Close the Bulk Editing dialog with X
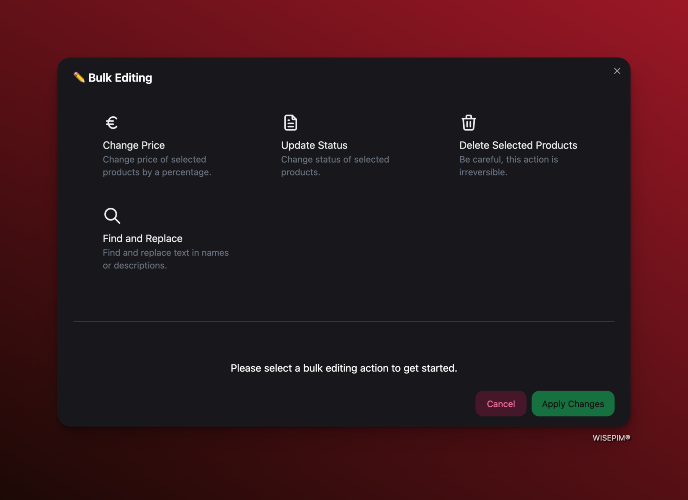688x500 pixels. tap(617, 71)
